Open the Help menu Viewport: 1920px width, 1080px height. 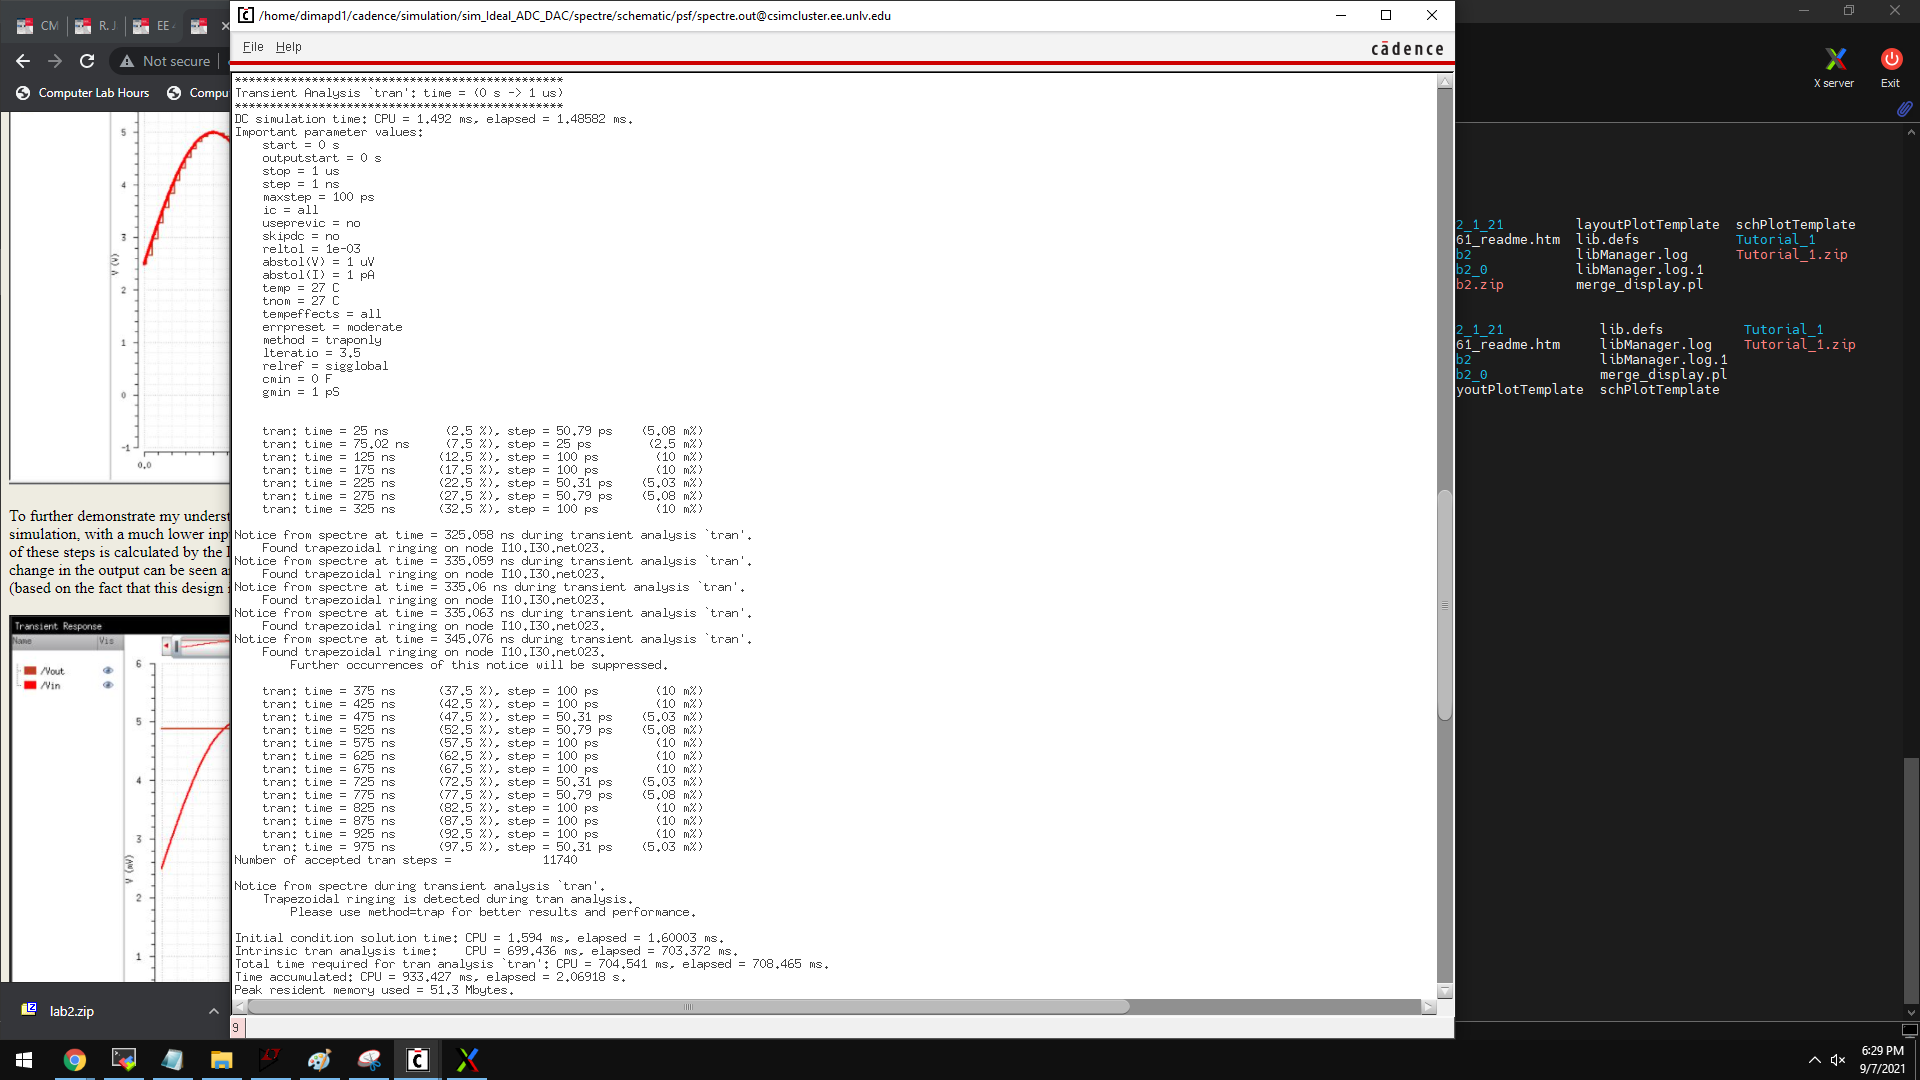288,47
